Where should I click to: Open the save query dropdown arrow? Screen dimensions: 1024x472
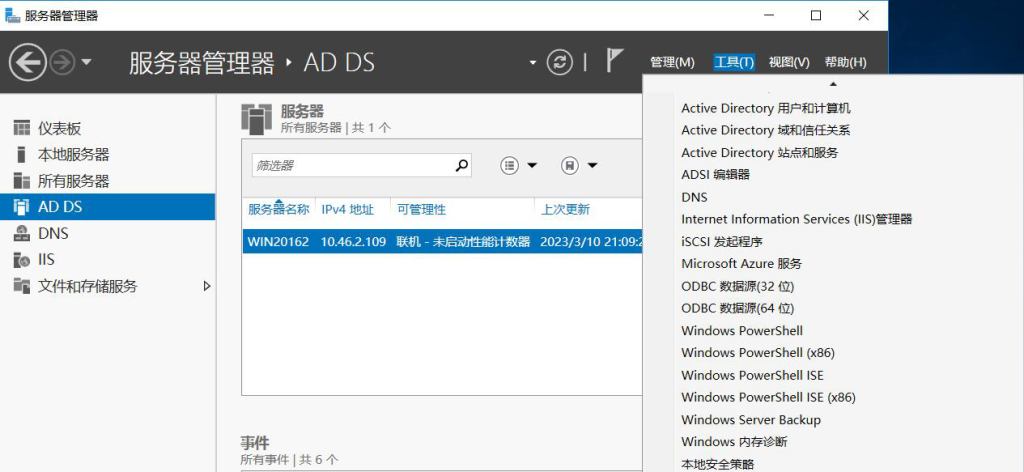pos(592,166)
